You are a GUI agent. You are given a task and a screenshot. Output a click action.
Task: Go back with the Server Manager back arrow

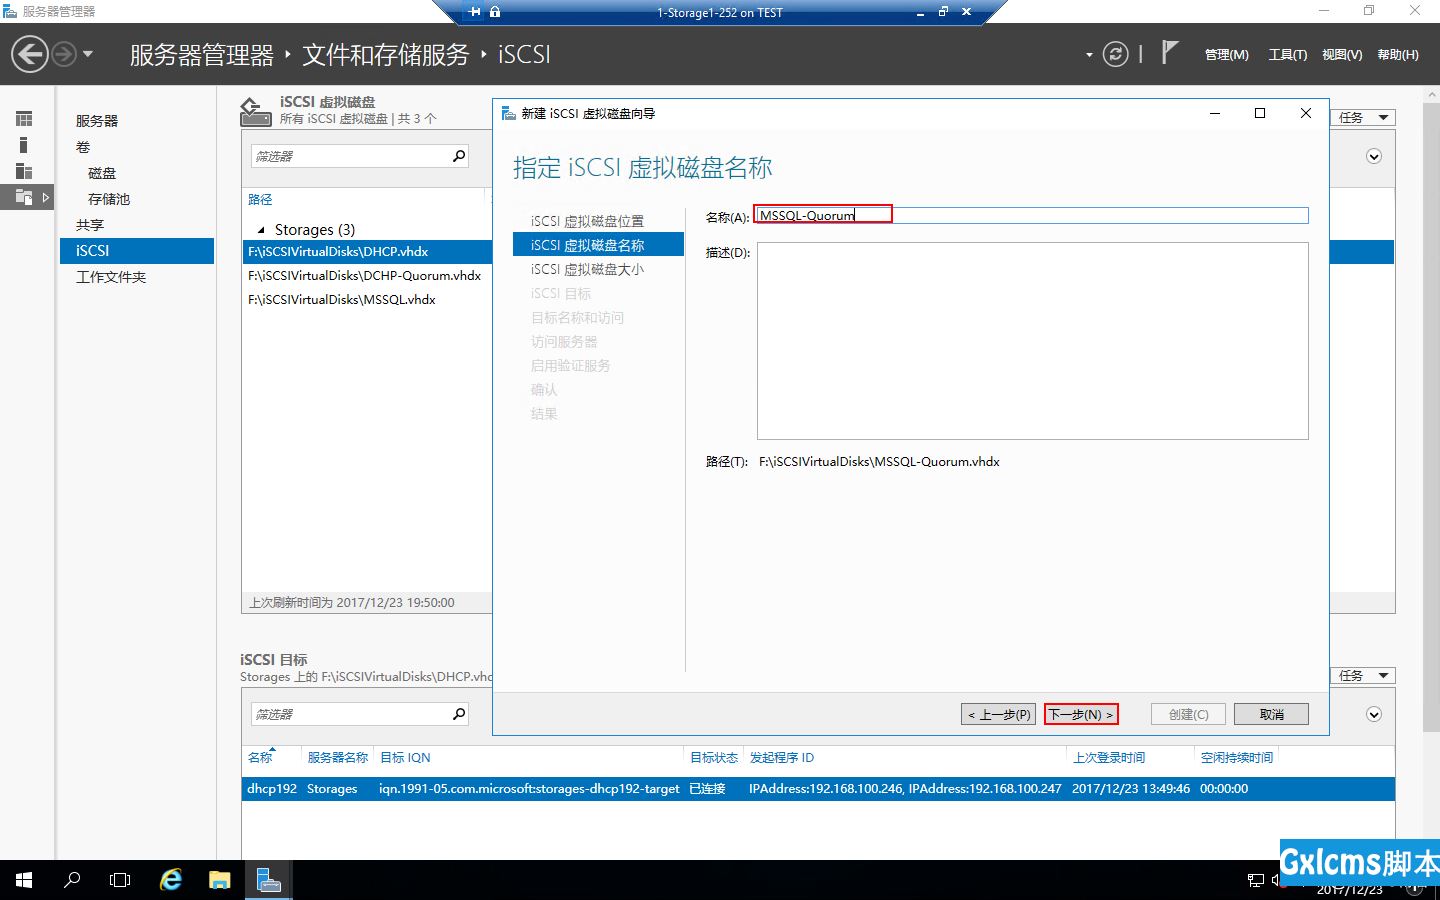coord(30,54)
